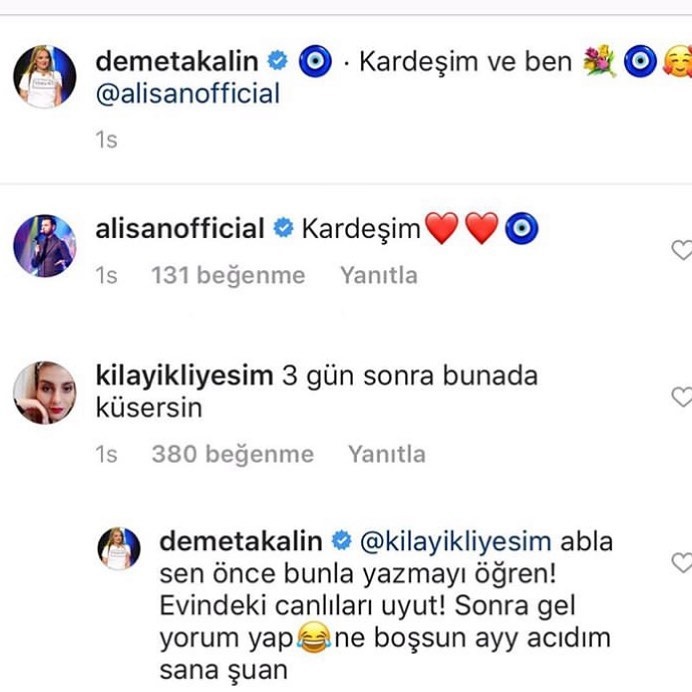Open the demetakalin username in caption
Viewport: 692px width, 692px height.
[177, 61]
